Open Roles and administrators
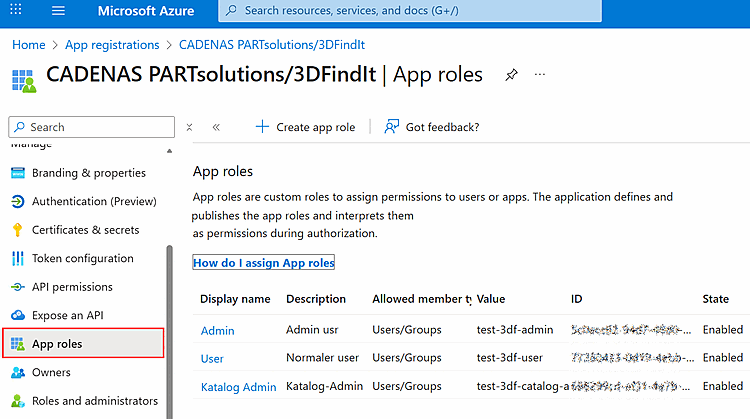 point(95,401)
